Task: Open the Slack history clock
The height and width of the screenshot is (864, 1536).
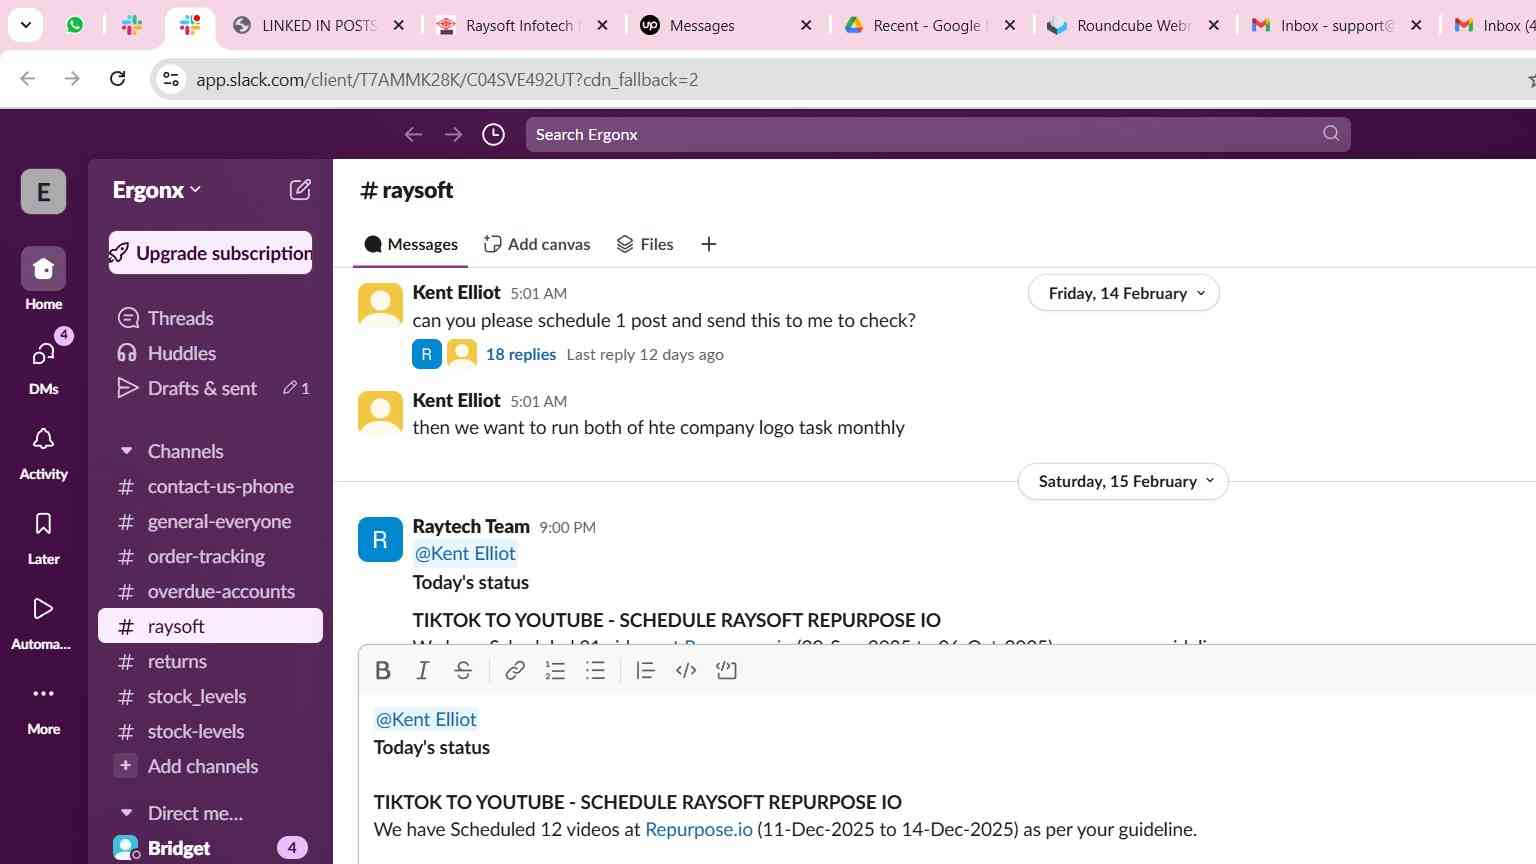Action: [x=493, y=134]
